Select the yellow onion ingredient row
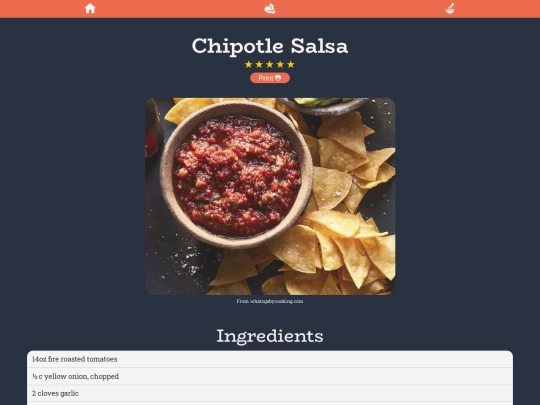Screen dimensions: 540x405 pyautogui.click(x=270, y=376)
